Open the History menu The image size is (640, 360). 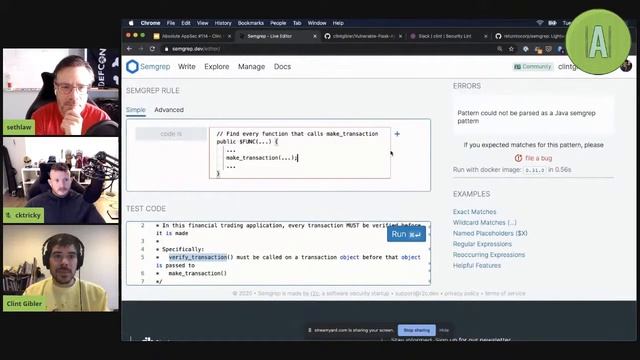coord(223,23)
